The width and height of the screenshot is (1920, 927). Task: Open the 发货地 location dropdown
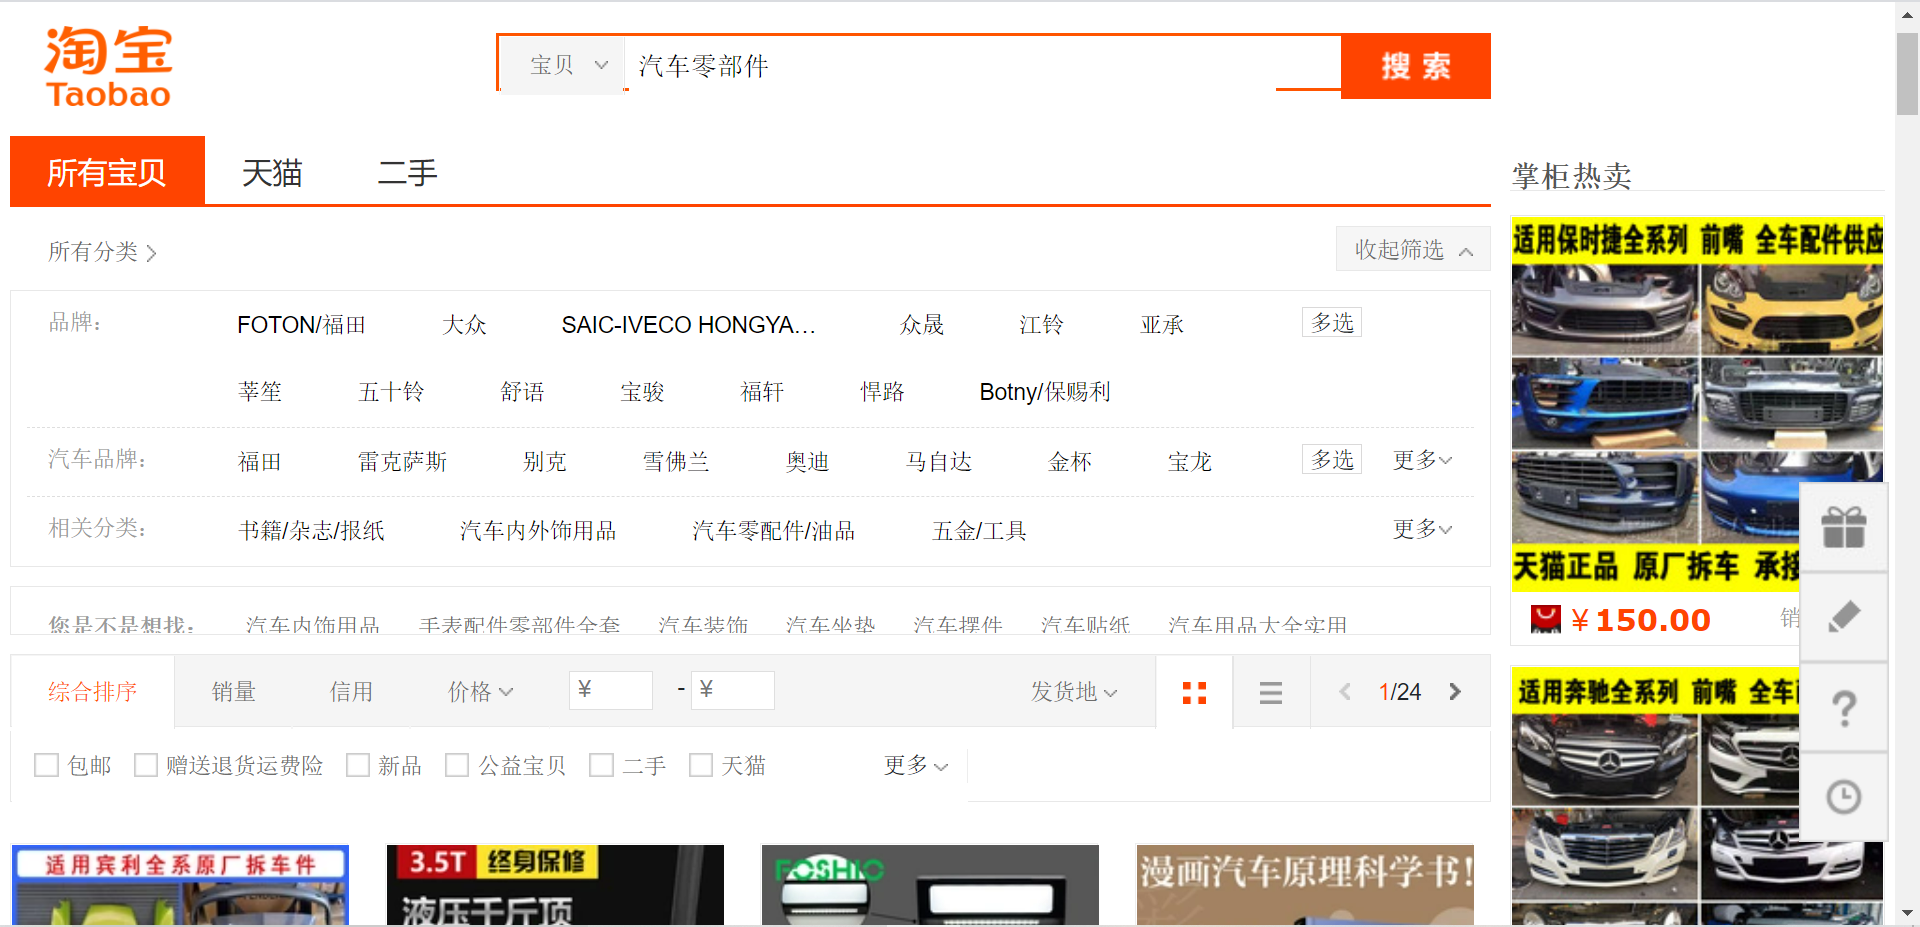click(1074, 692)
